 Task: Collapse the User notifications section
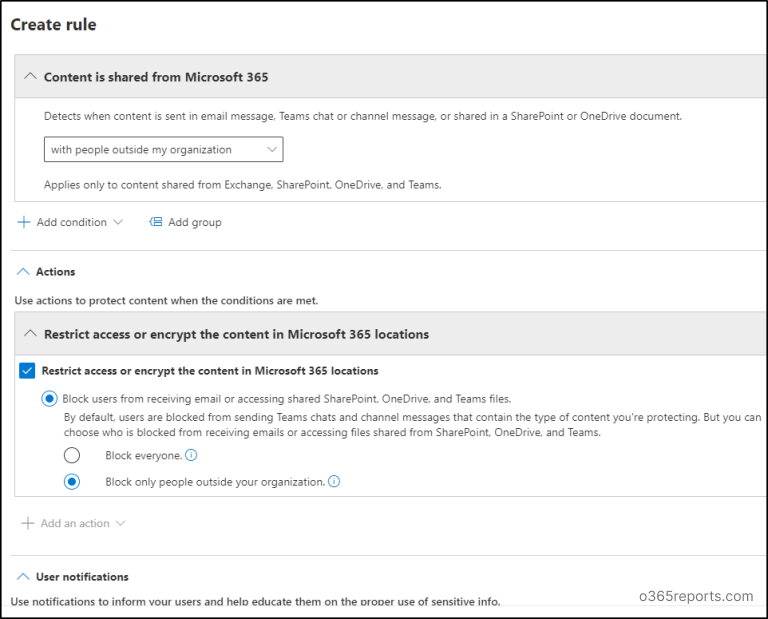coord(23,576)
